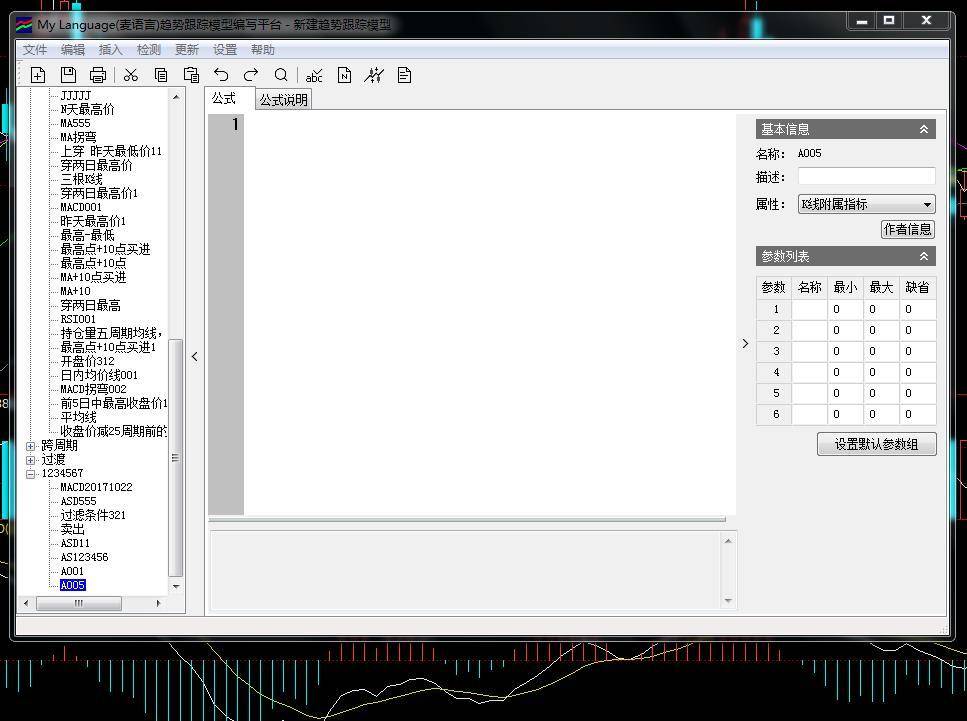This screenshot has width=967, height=721.
Task: Select the 开盘价312 tree item
Action: 87,361
